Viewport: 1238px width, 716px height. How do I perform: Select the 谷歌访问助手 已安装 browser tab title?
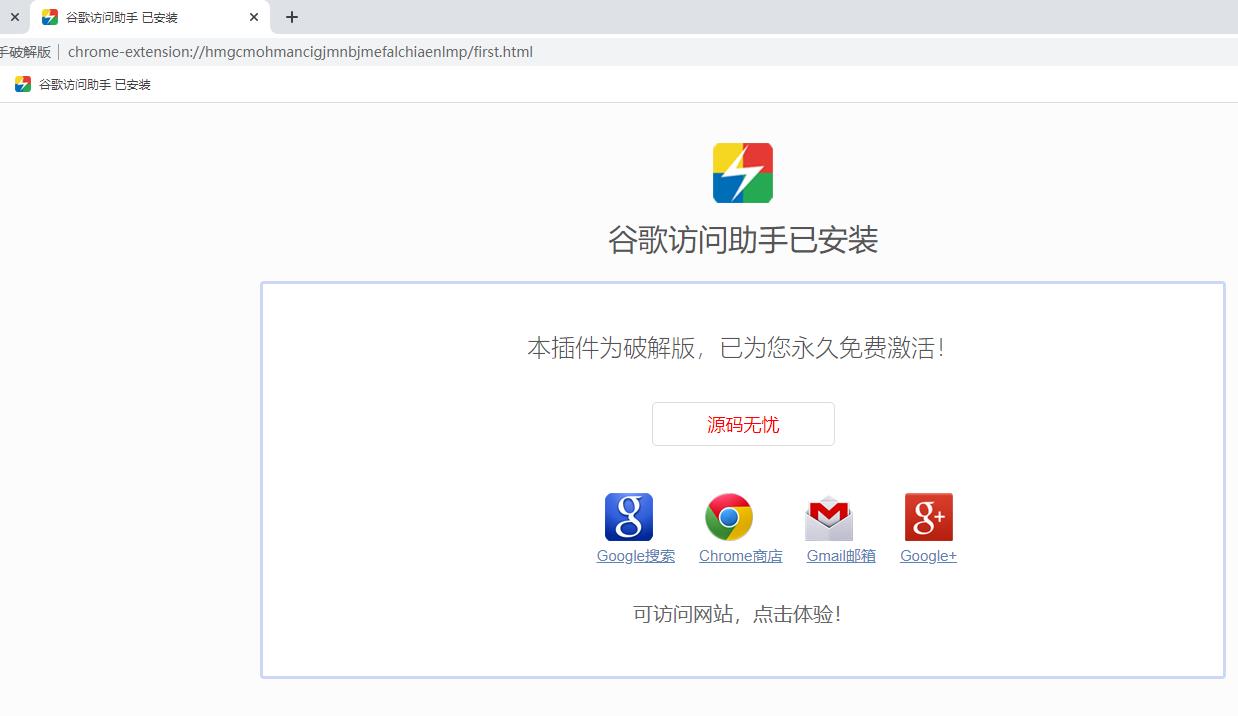click(122, 18)
